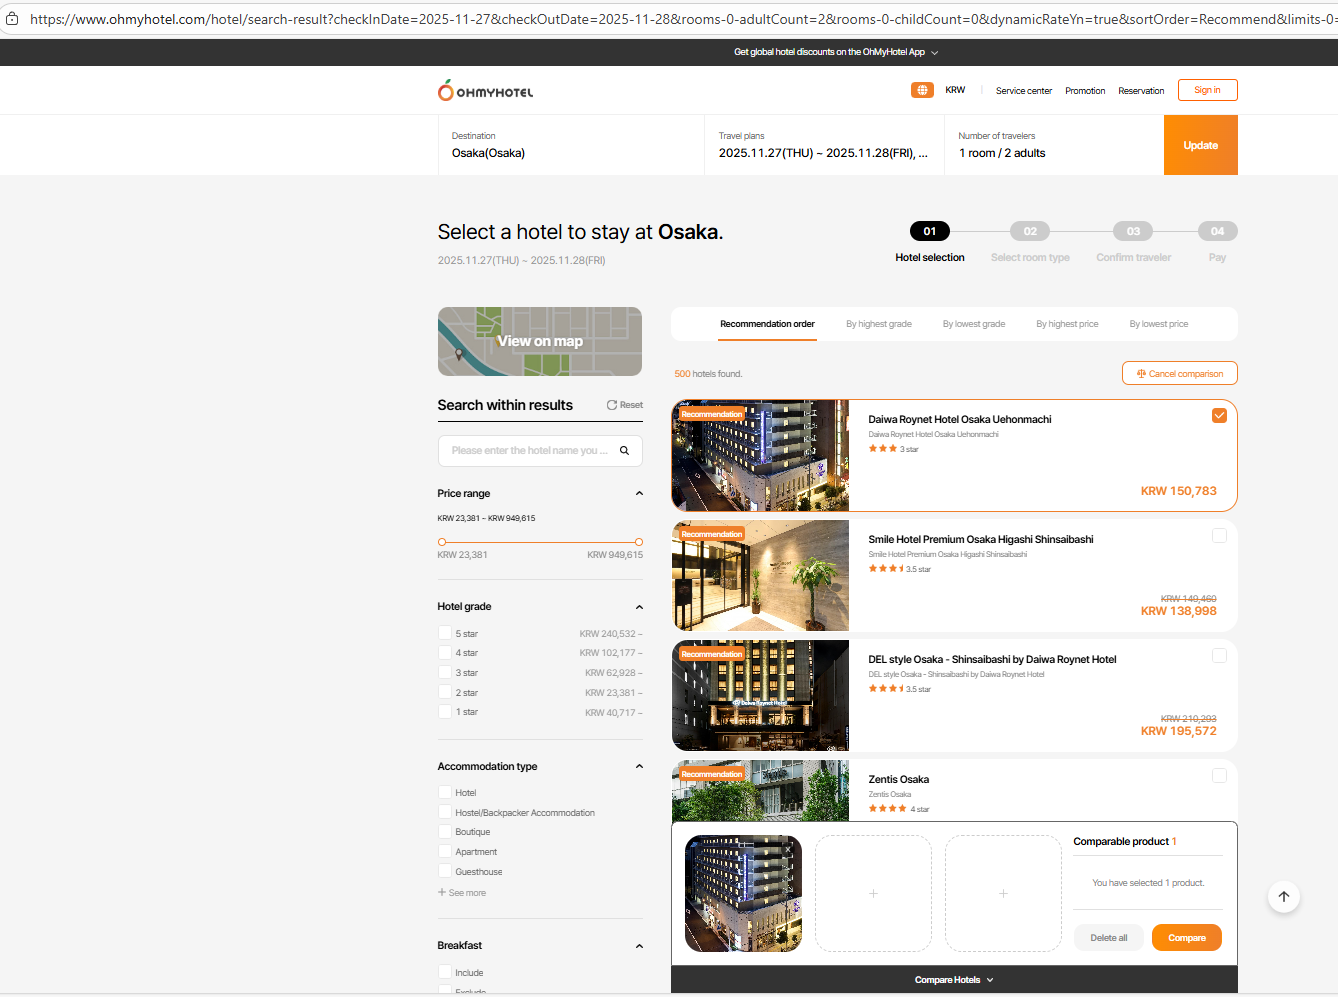Image resolution: width=1338 pixels, height=997 pixels.
Task: Remove the compared hotel with X icon
Action: pyautogui.click(x=788, y=848)
